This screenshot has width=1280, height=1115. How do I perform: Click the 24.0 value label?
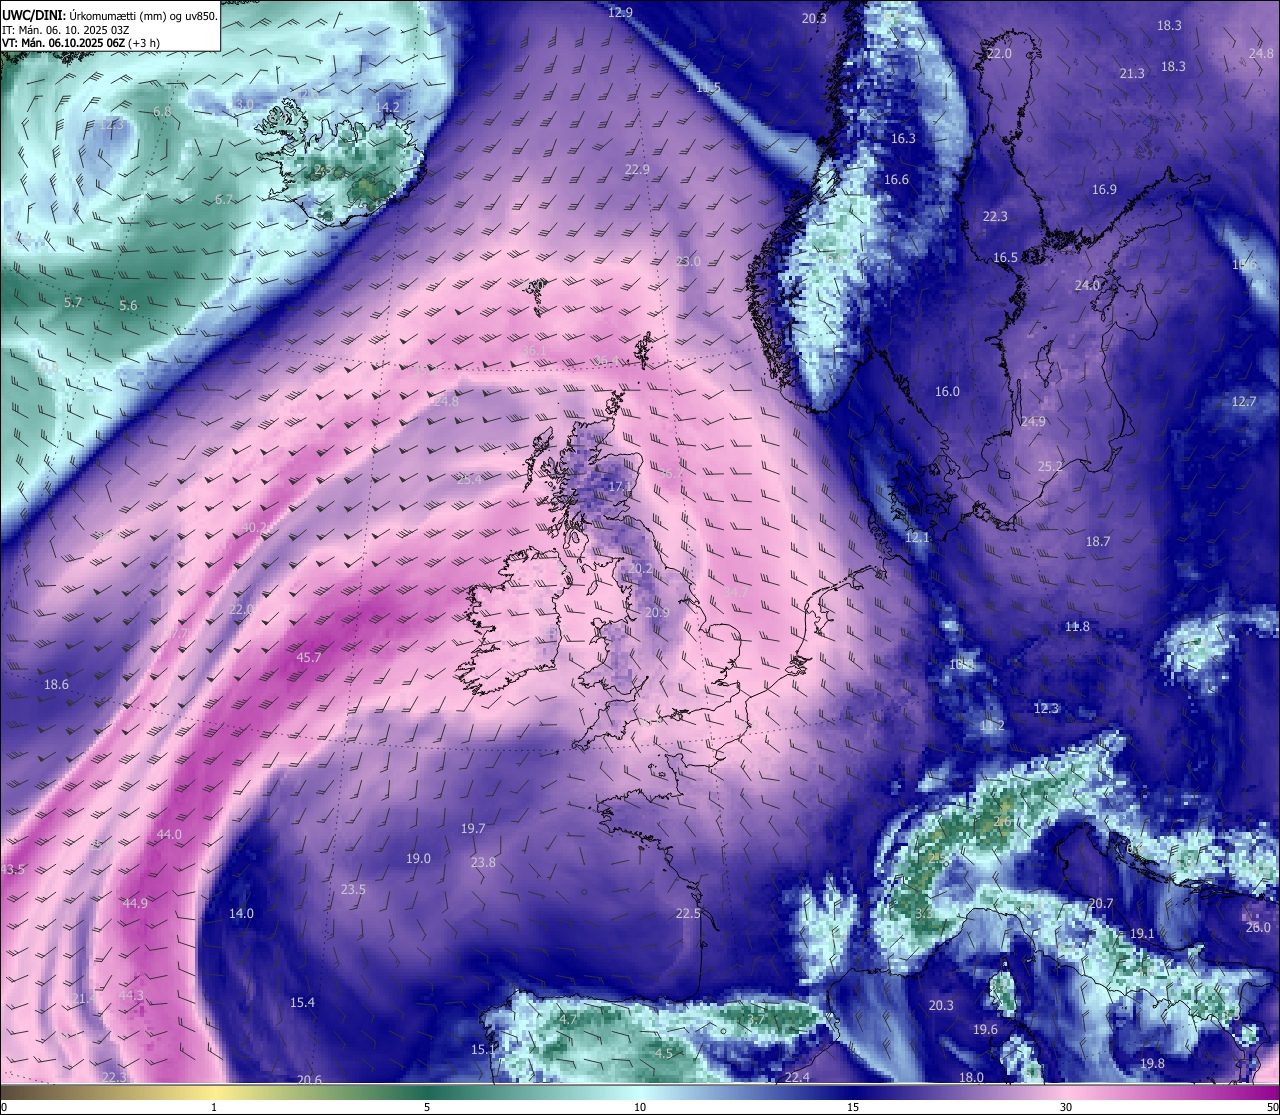coord(1087,285)
